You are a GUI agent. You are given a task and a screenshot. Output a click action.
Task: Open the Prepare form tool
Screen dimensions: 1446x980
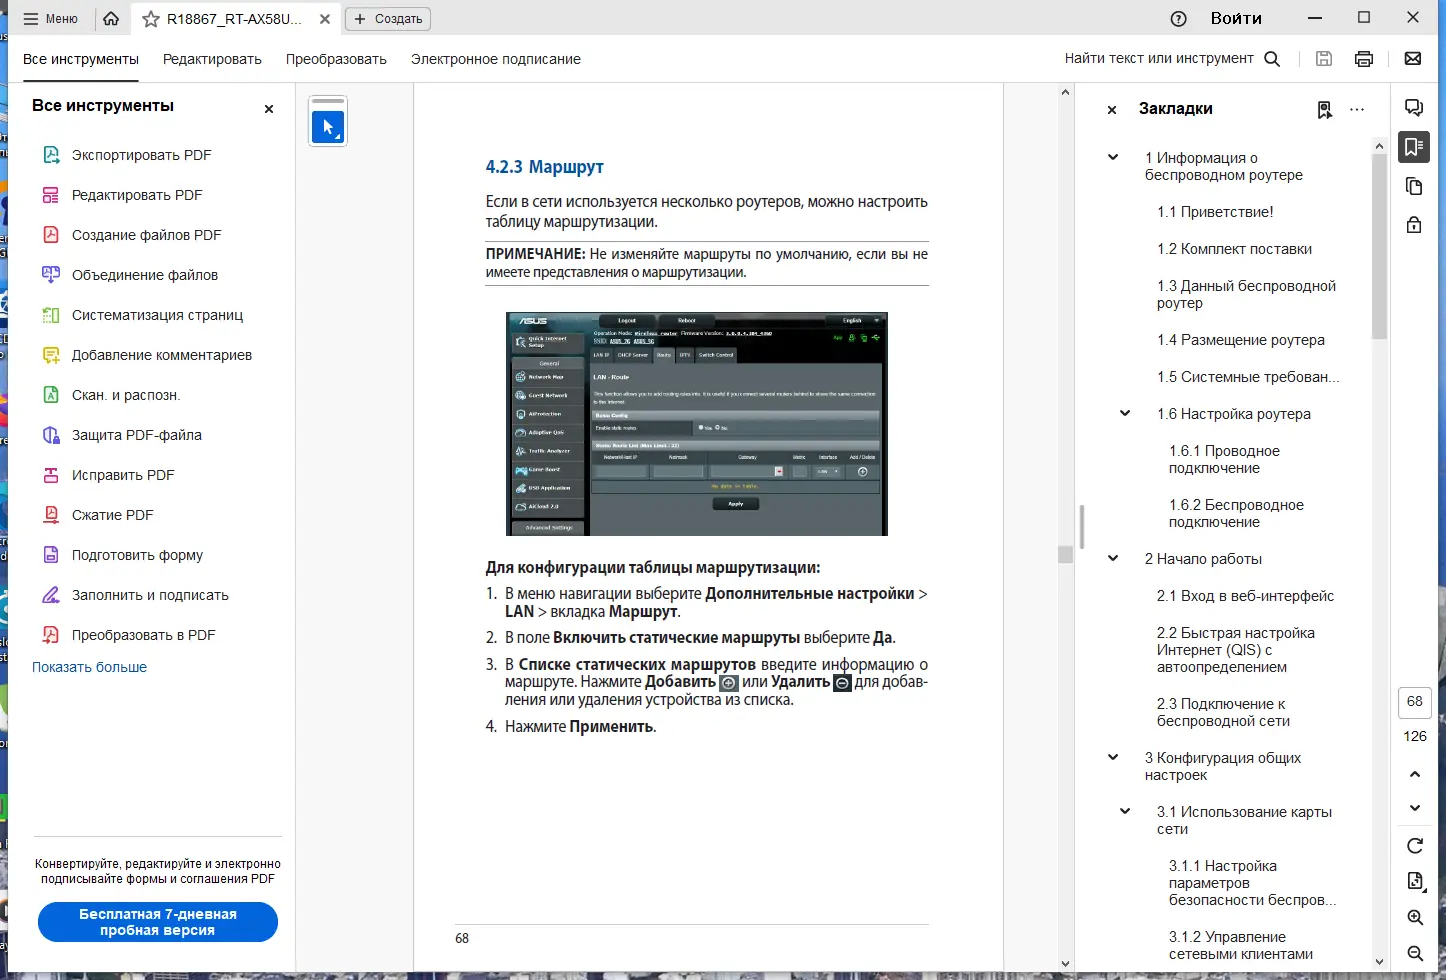(x=122, y=555)
